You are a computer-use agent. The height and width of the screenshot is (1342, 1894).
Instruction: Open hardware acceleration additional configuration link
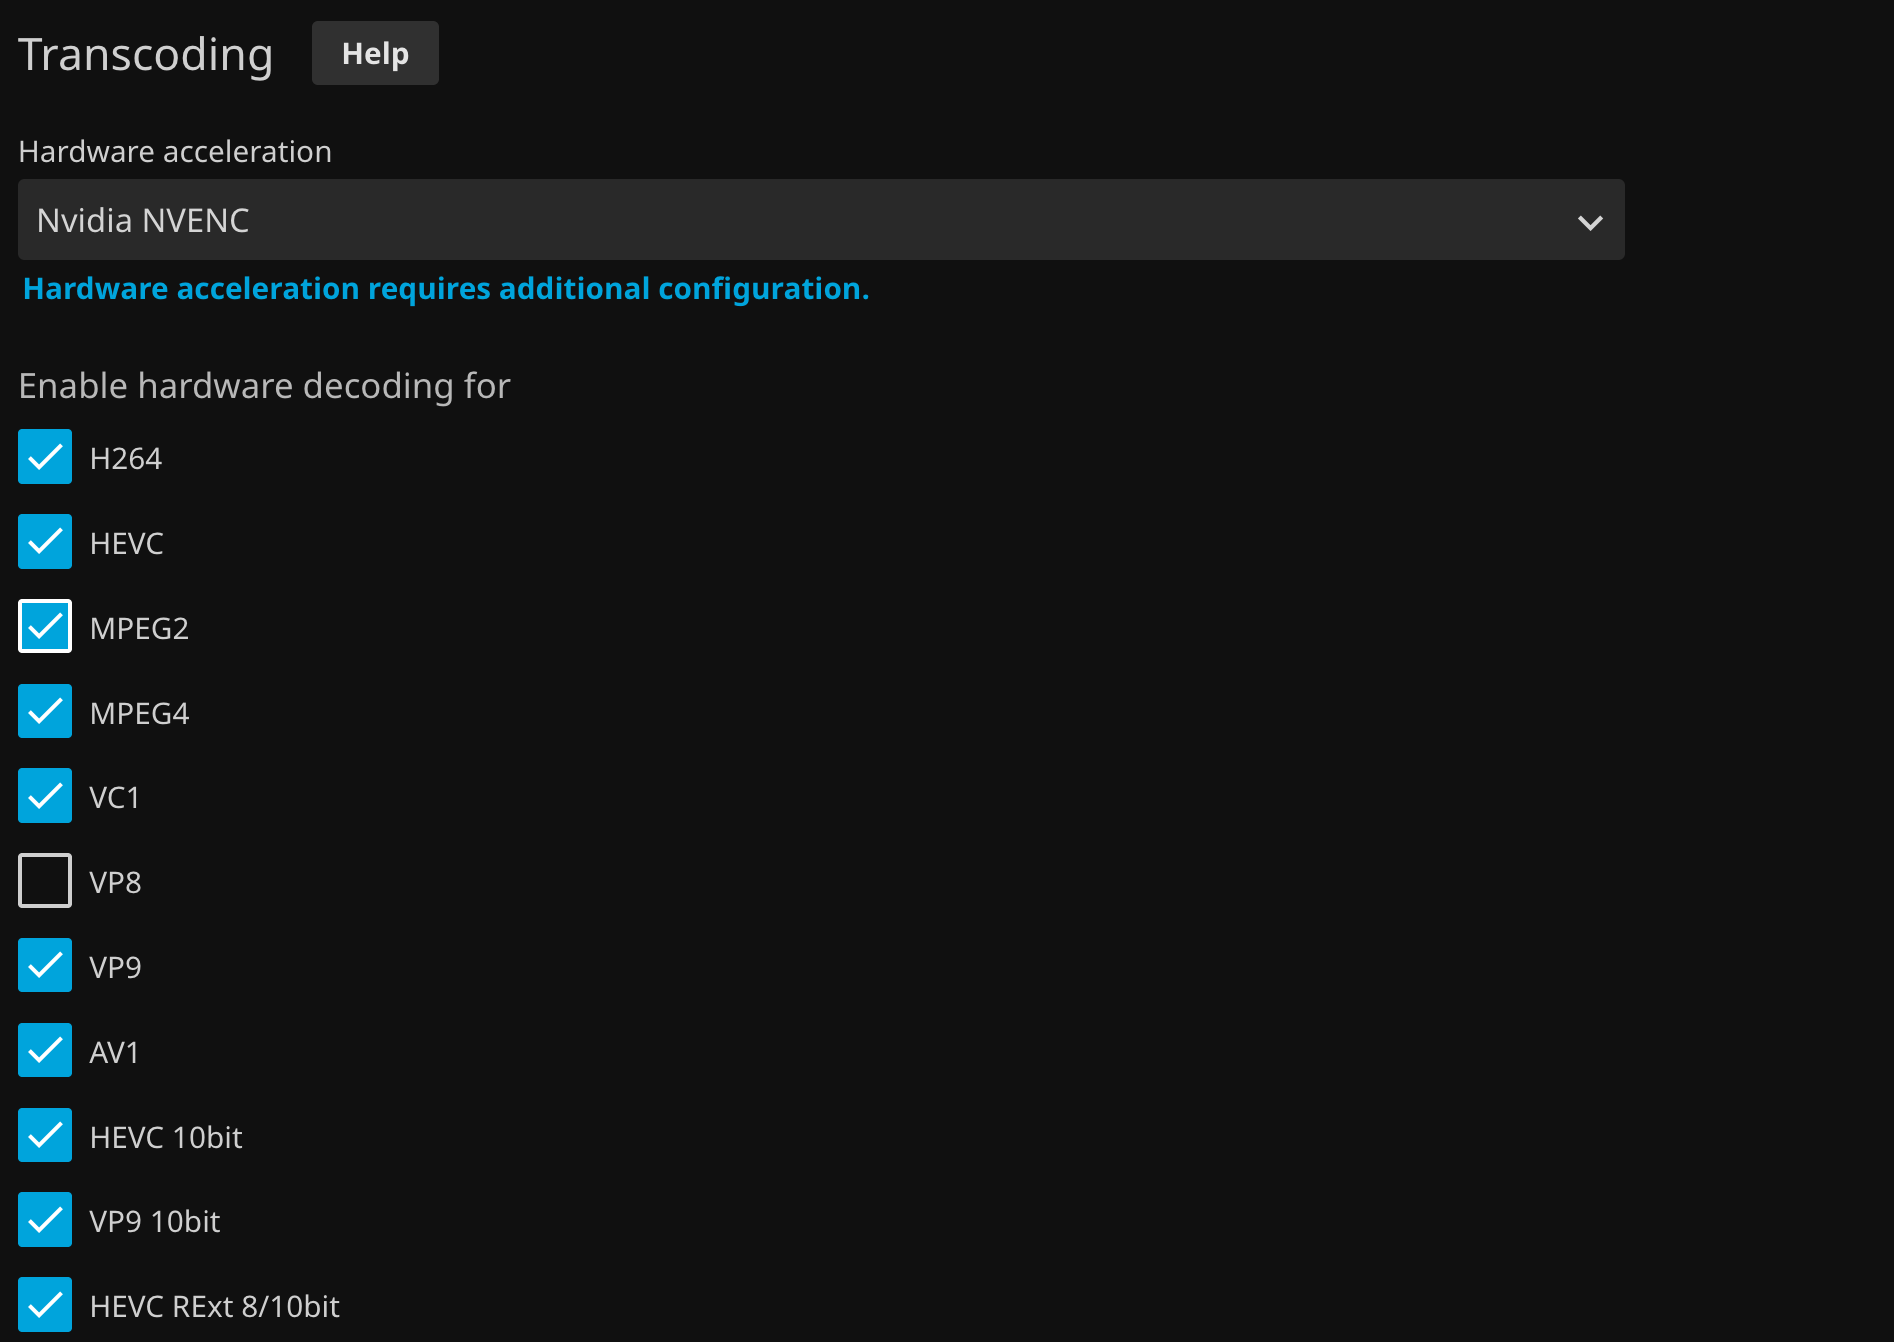[446, 289]
